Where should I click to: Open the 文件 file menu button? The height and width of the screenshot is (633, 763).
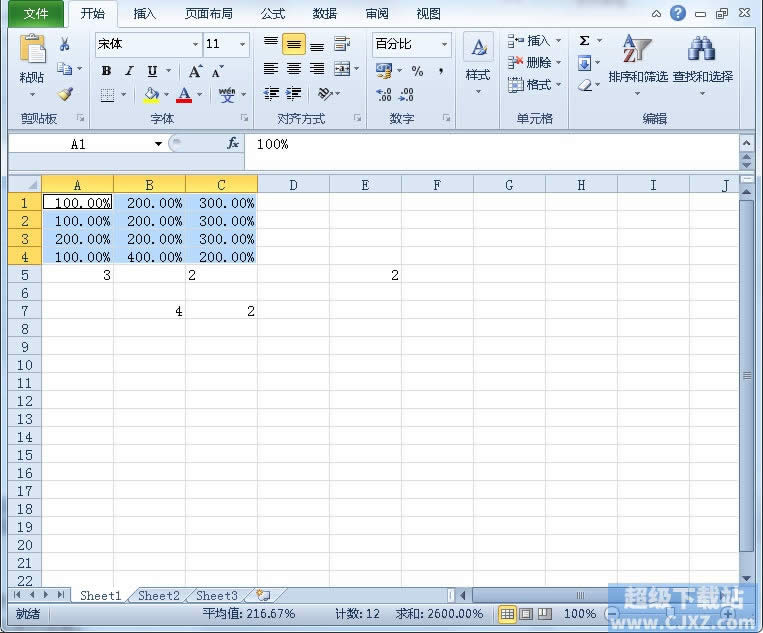(36, 14)
